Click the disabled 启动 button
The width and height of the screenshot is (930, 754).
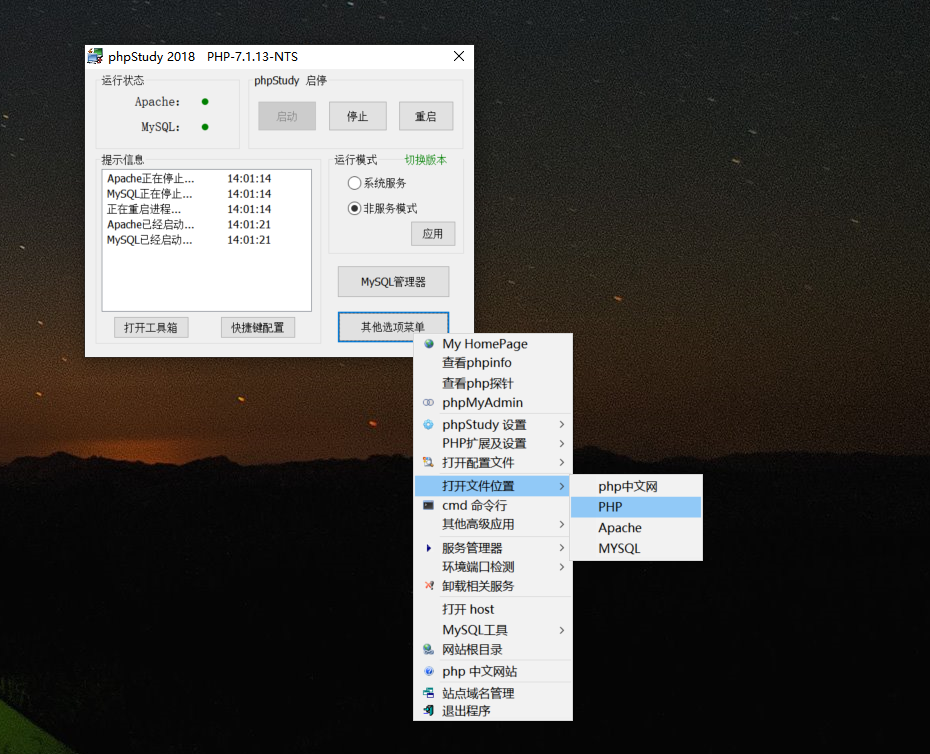287,116
